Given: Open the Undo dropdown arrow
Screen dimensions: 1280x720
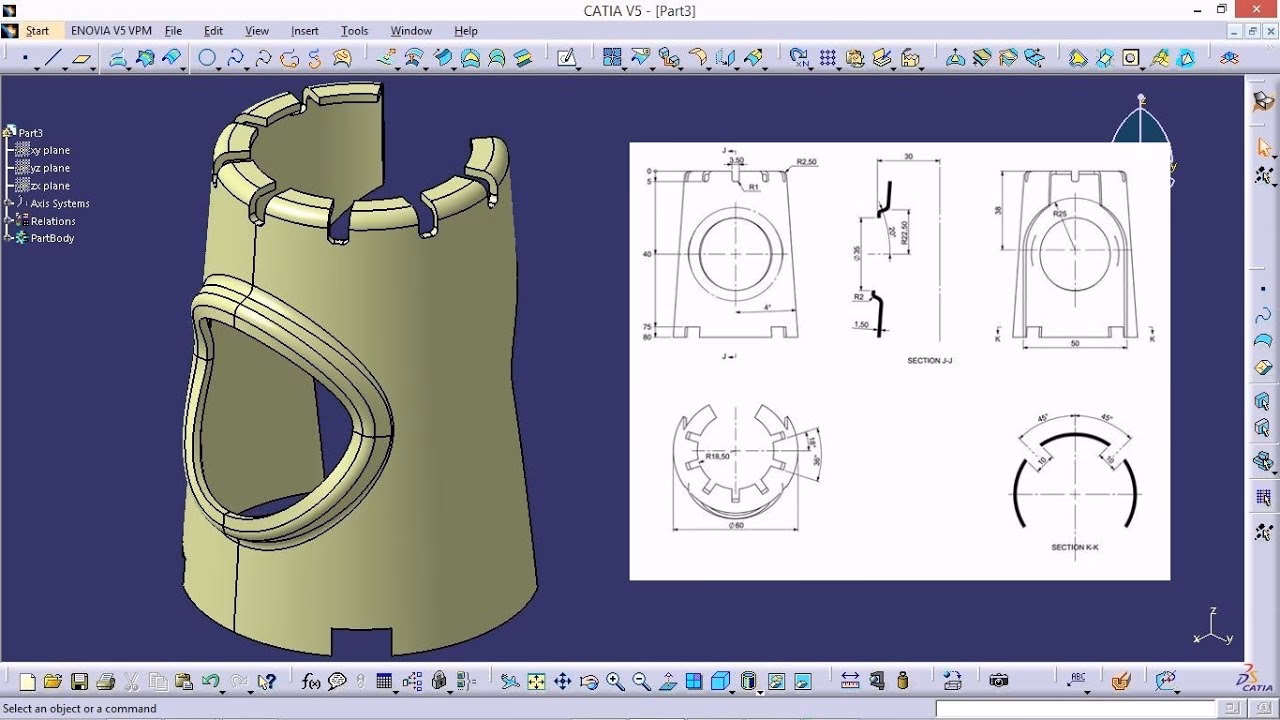Looking at the screenshot, I should (x=223, y=692).
